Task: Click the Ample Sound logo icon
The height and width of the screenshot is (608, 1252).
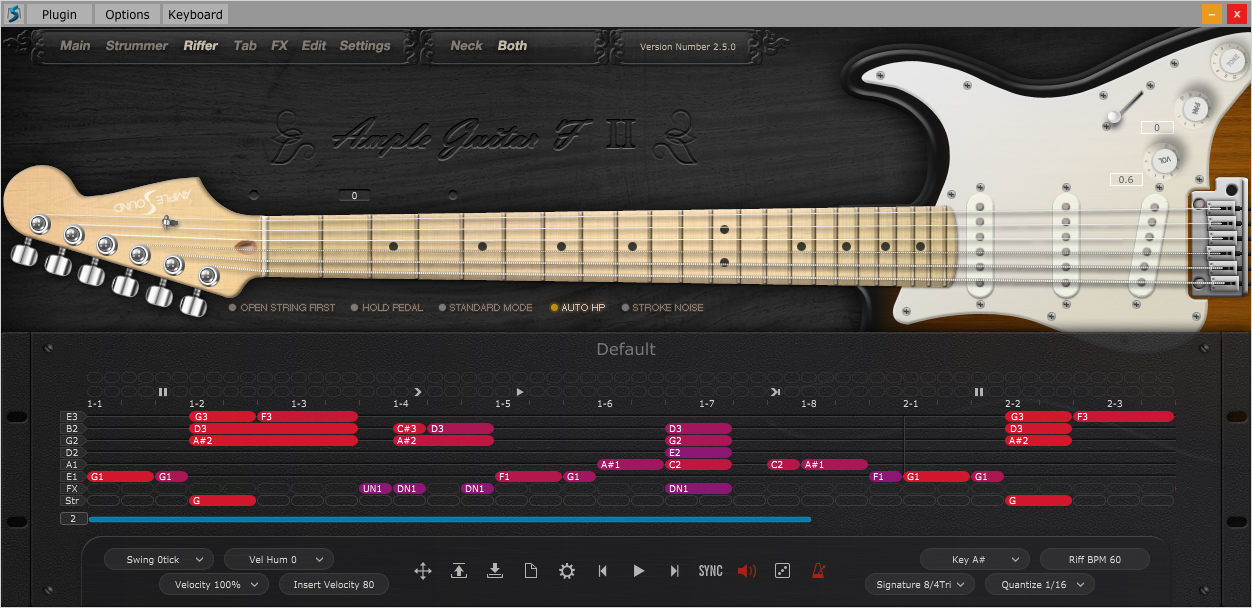Action: tap(14, 14)
